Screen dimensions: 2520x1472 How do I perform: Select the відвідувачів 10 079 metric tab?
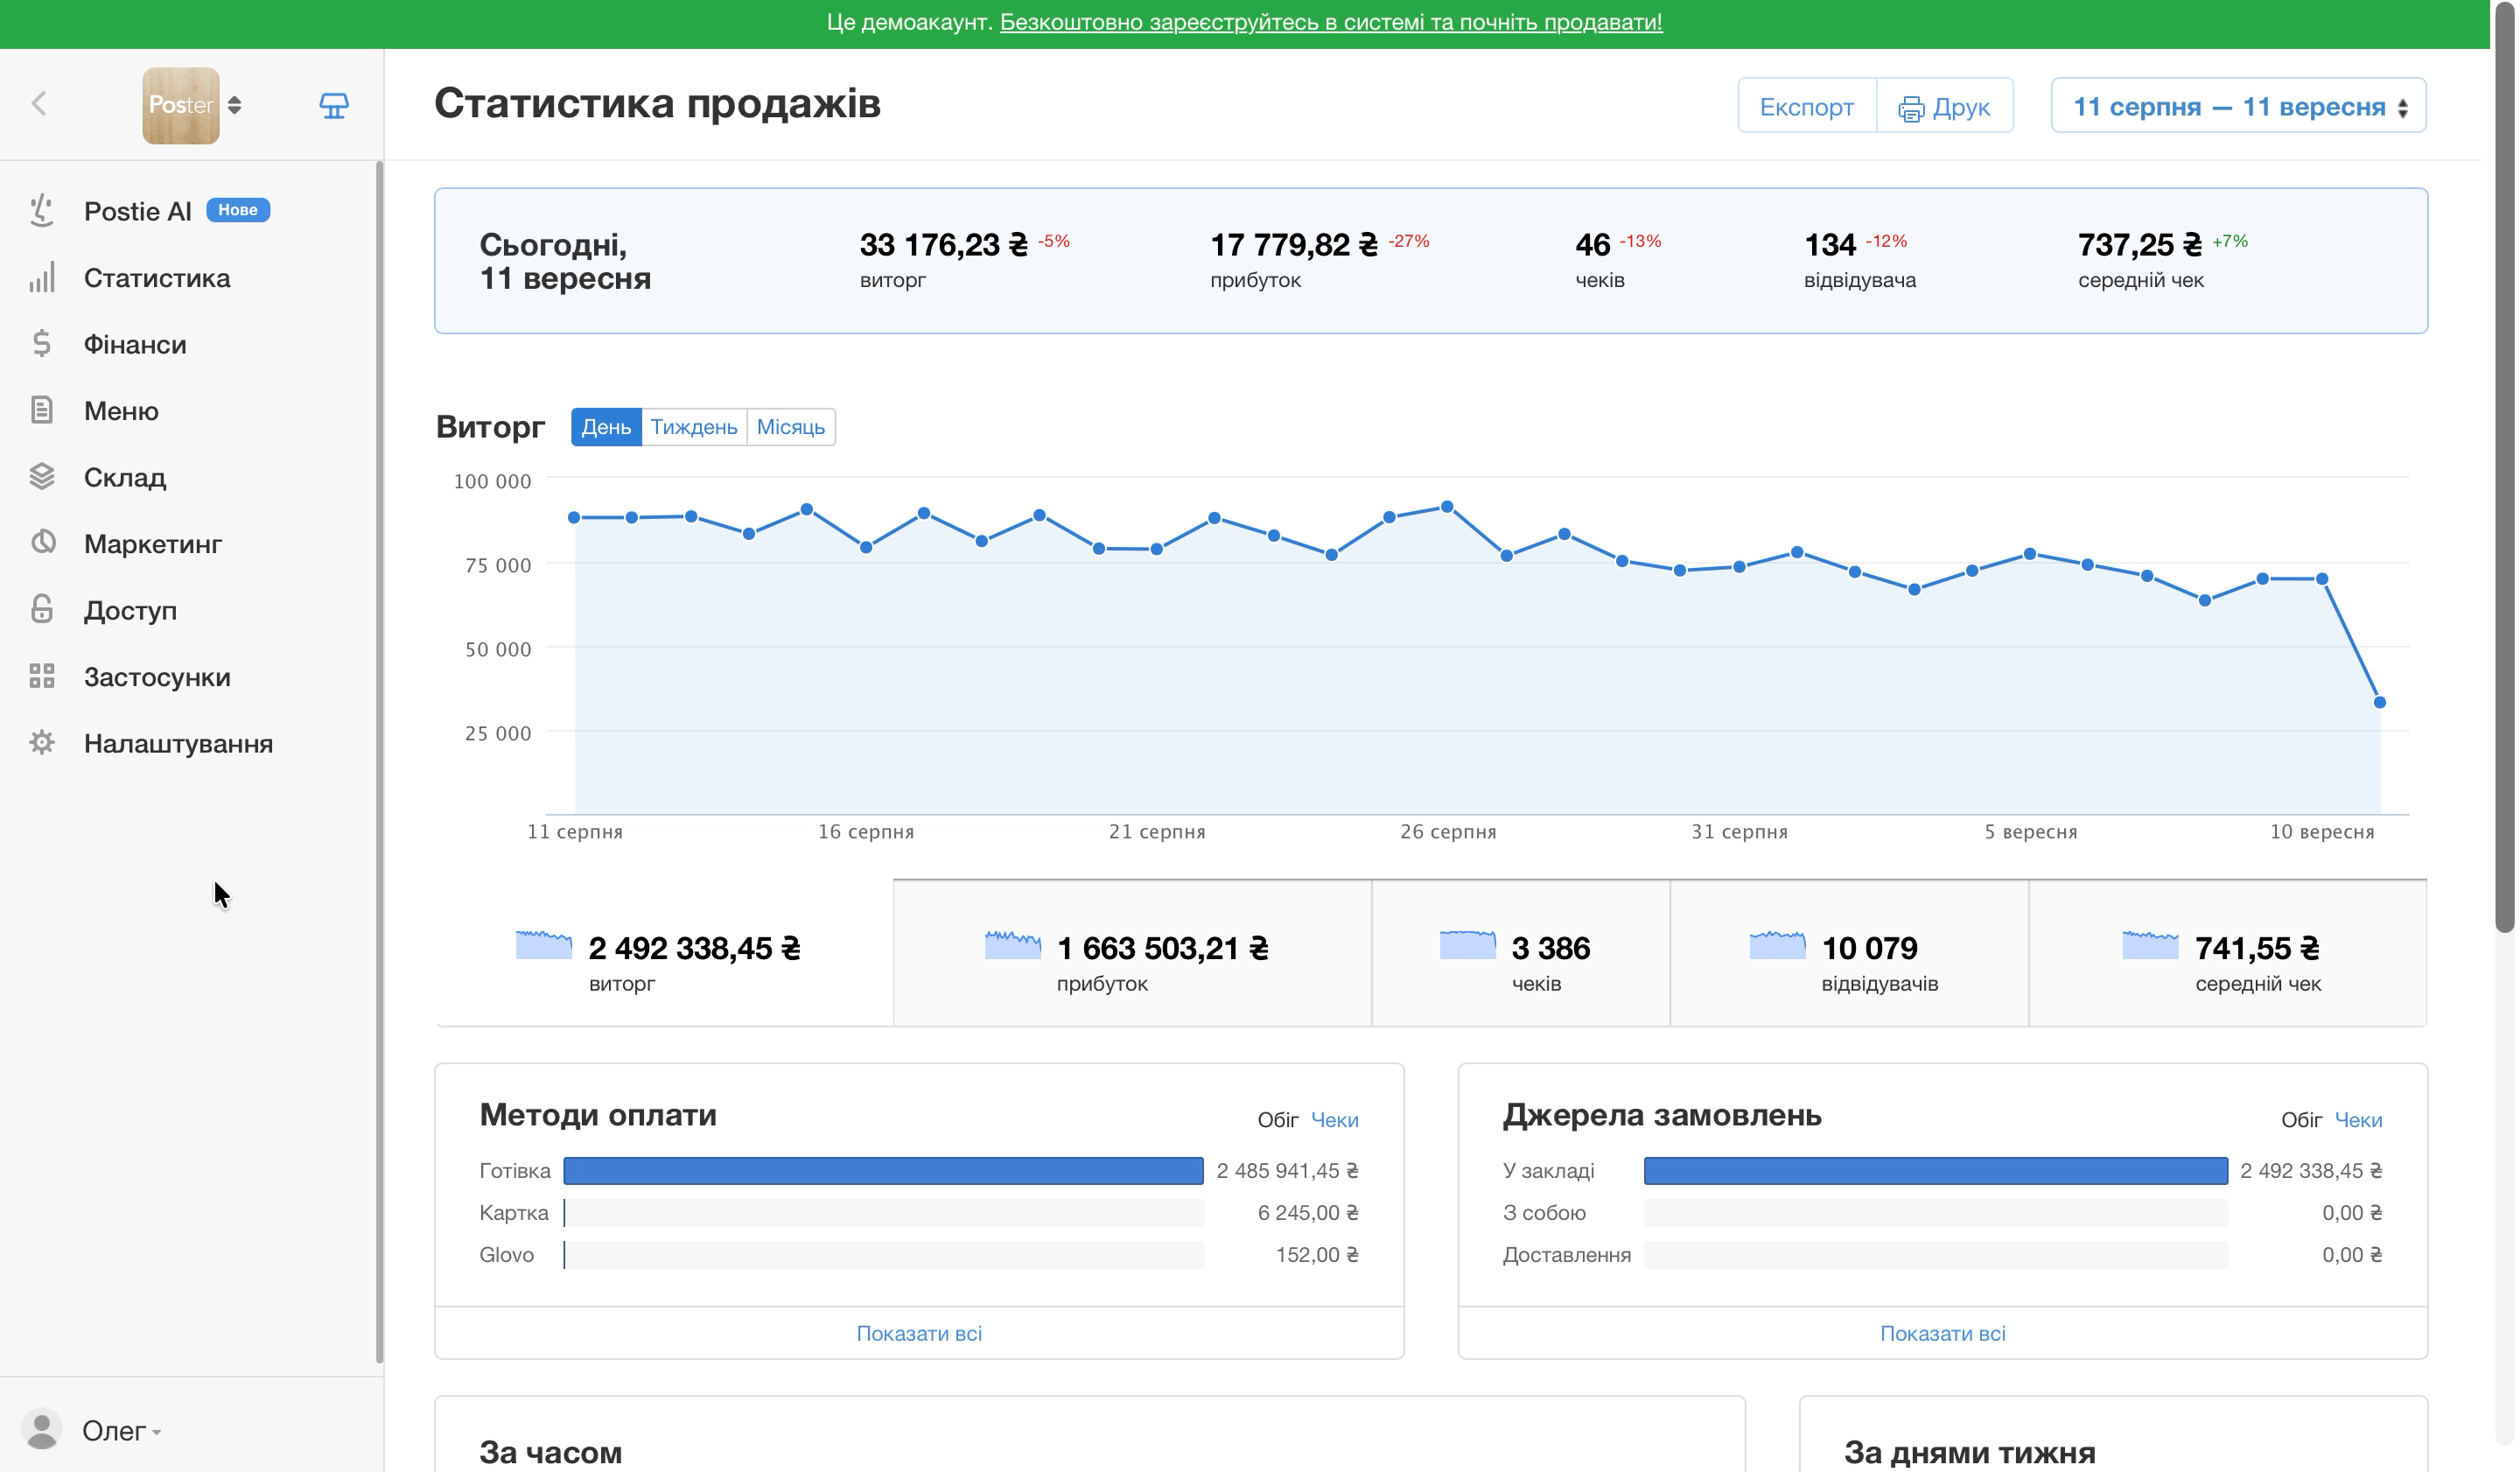[1850, 953]
